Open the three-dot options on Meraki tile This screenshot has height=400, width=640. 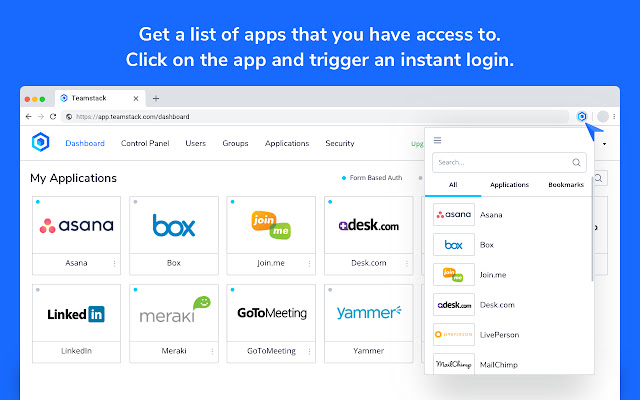pos(212,351)
